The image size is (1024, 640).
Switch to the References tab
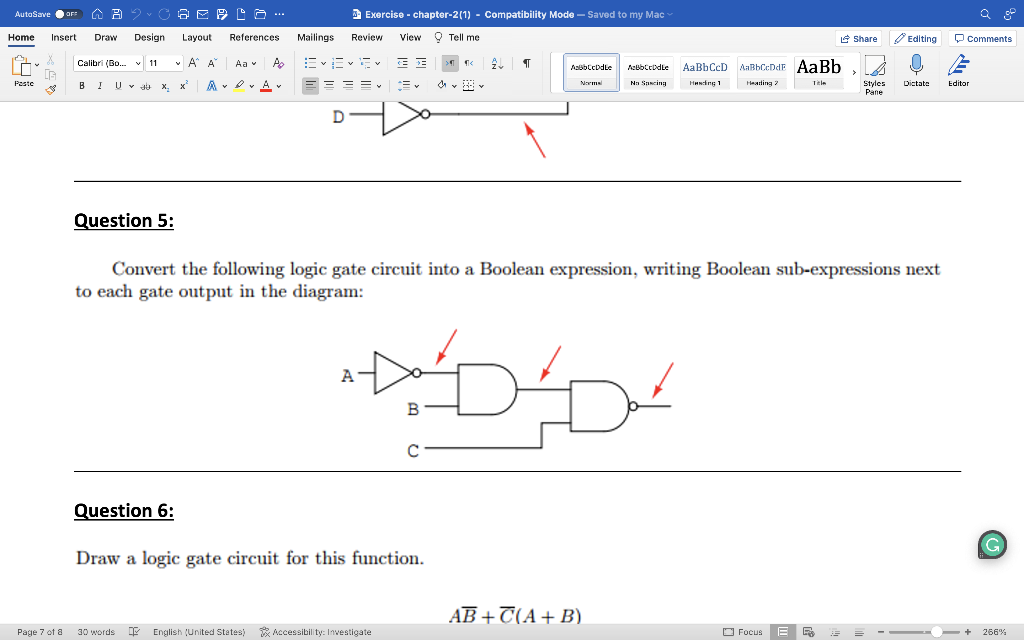point(252,37)
